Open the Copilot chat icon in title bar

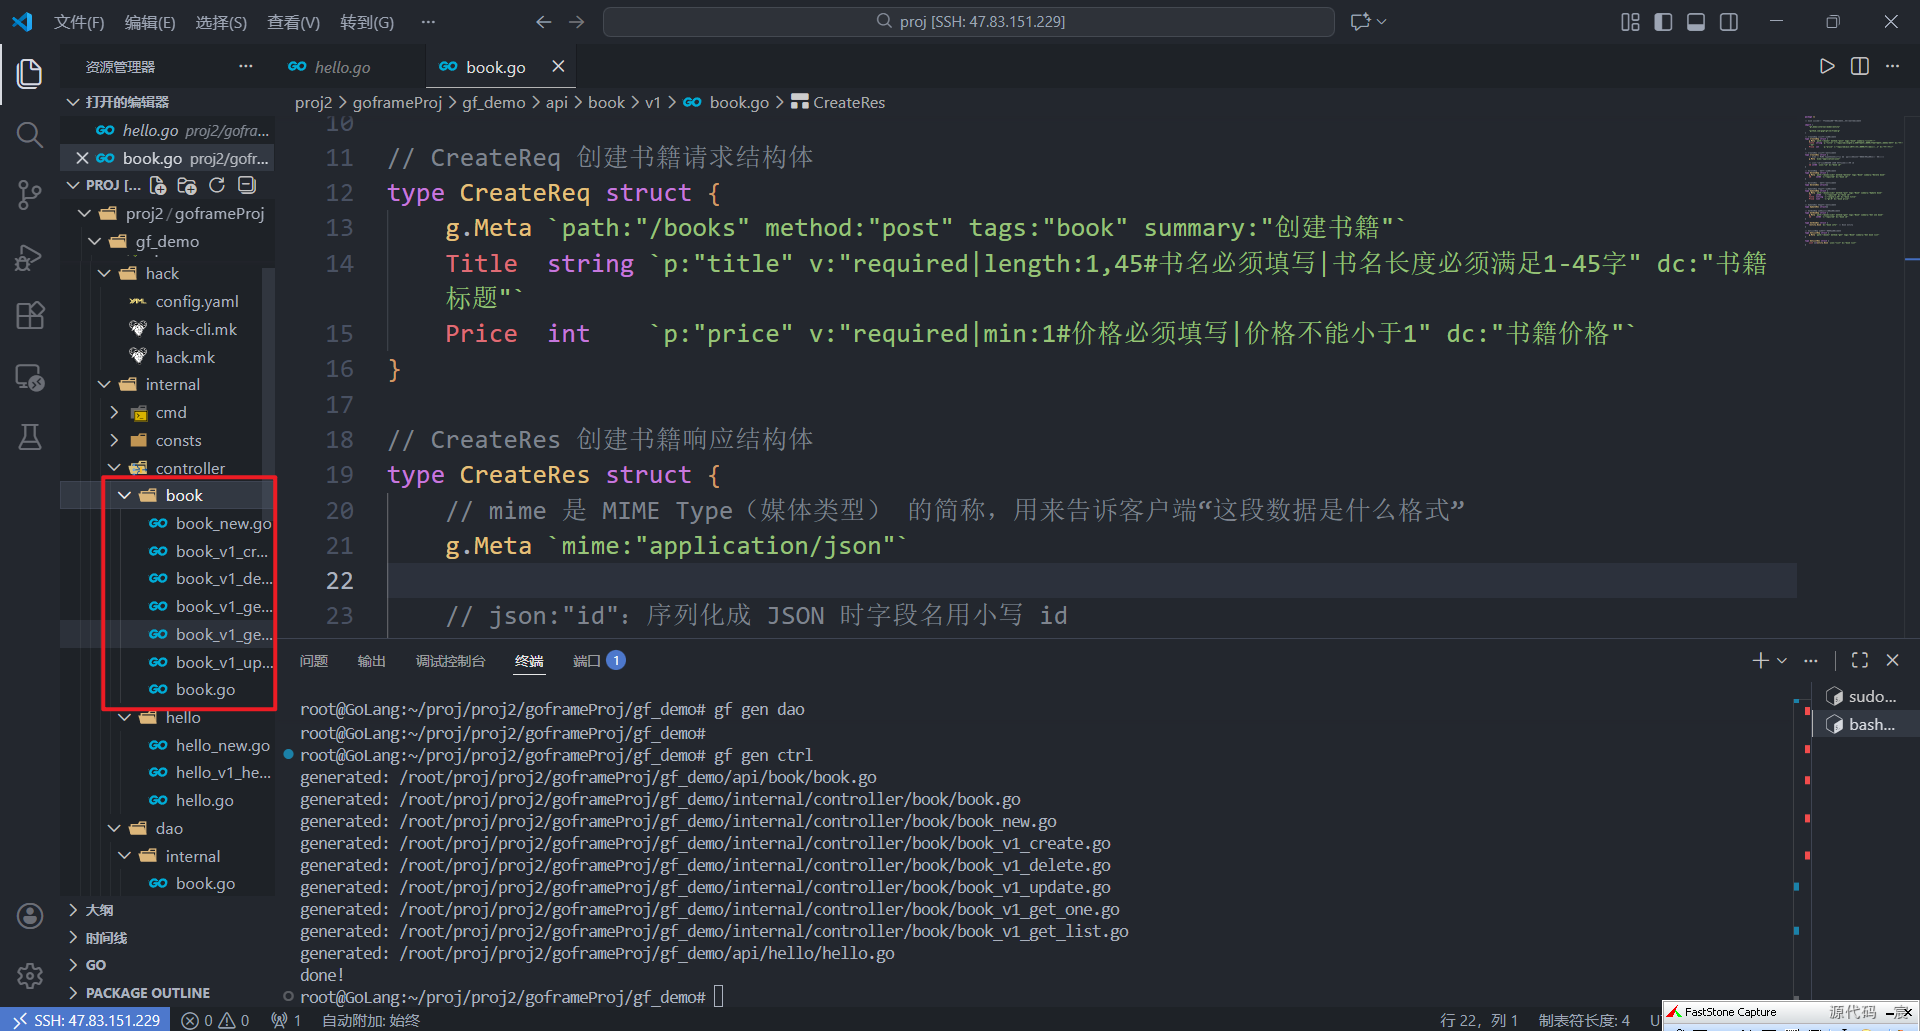click(1360, 21)
